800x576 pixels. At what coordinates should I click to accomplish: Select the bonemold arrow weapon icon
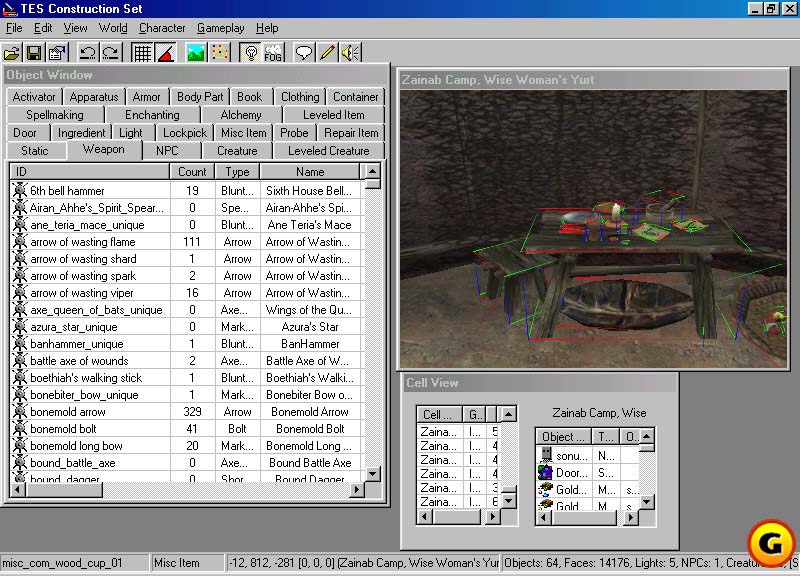pyautogui.click(x=19, y=411)
